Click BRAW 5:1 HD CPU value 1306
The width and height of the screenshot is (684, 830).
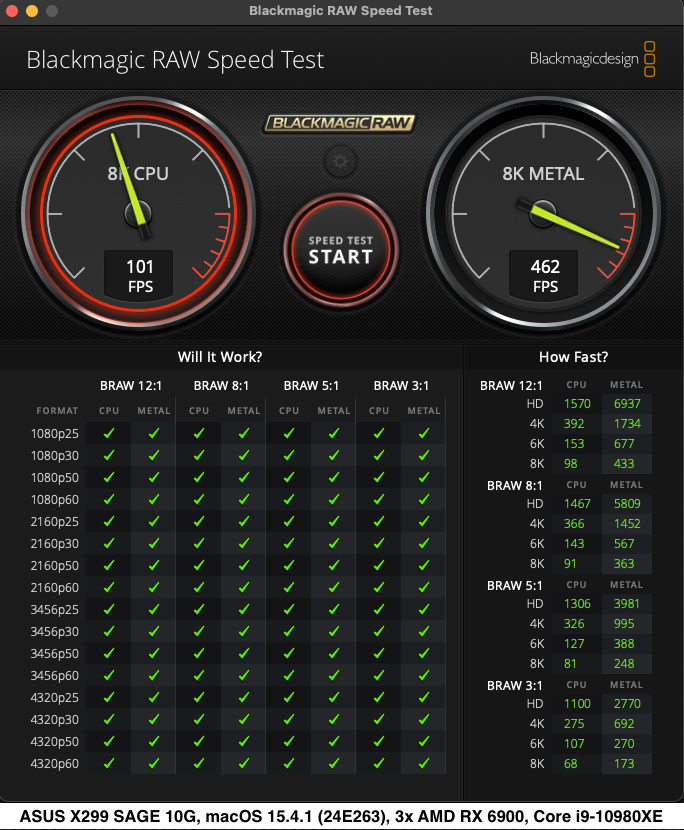point(577,604)
